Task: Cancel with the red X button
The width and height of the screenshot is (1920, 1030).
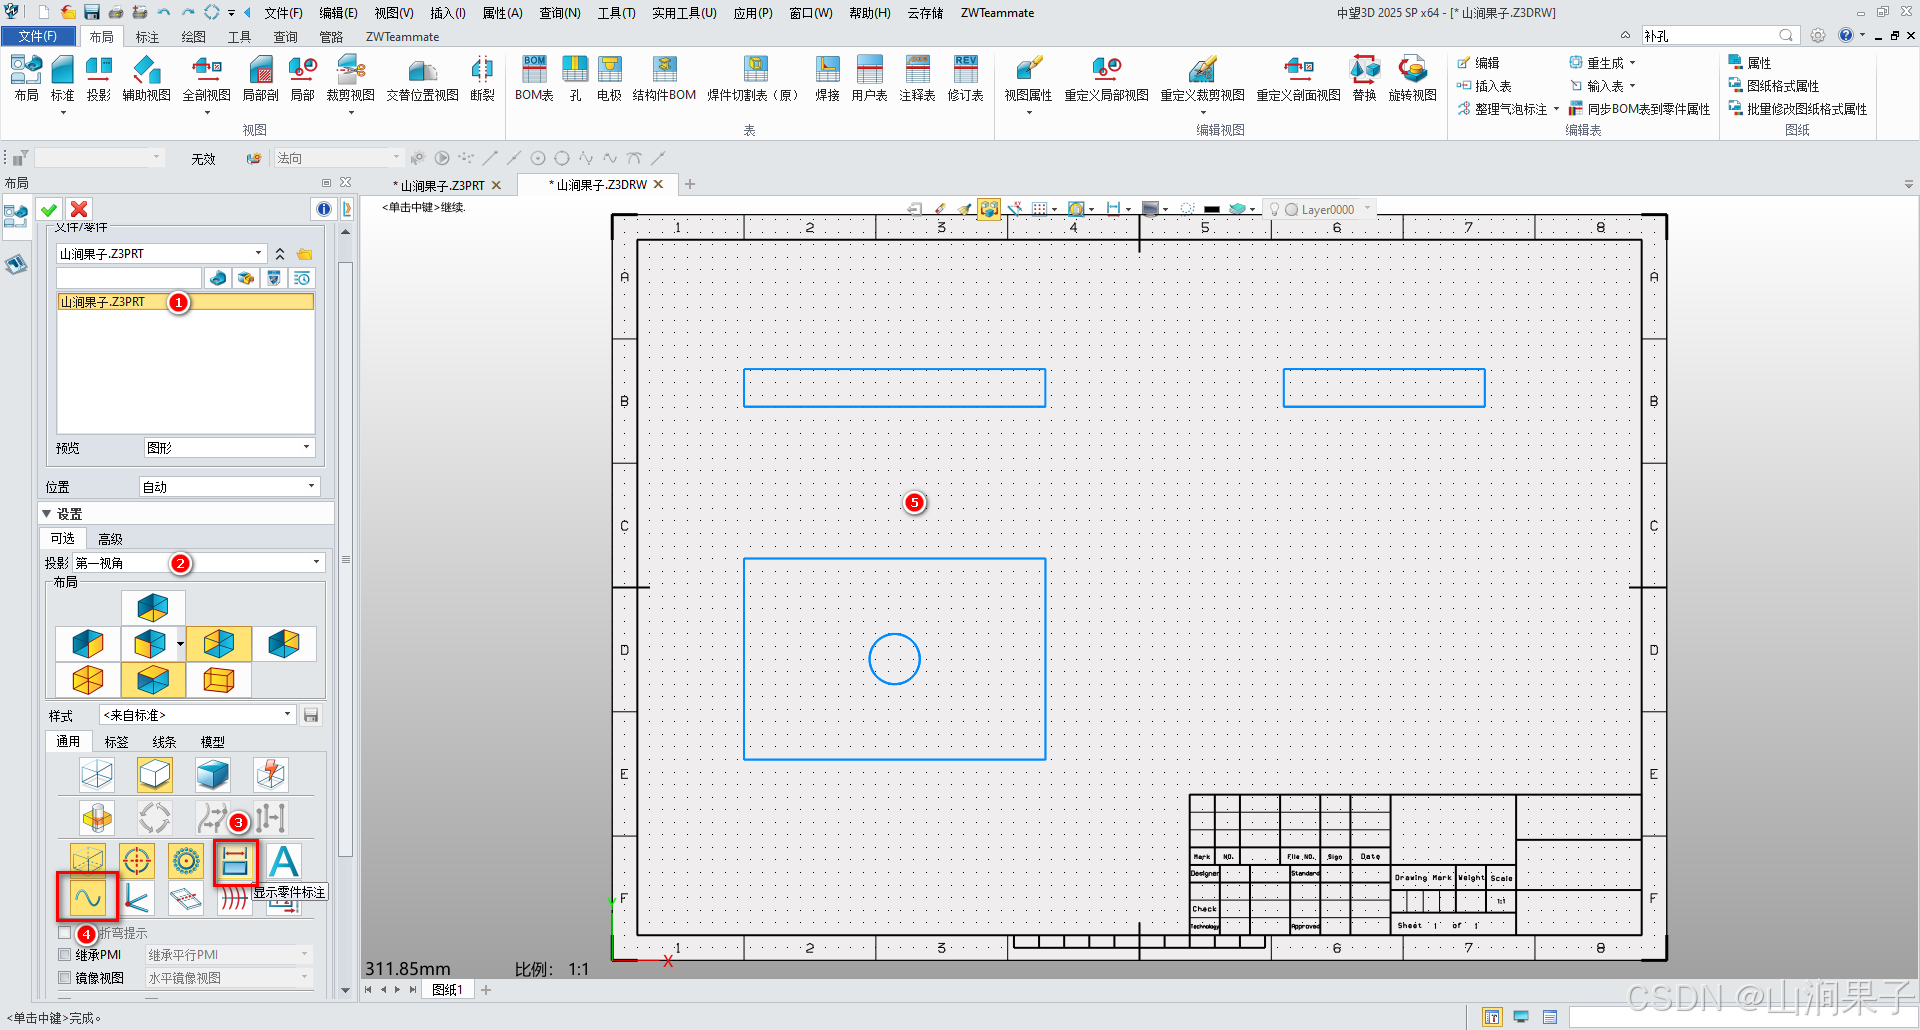Action: 79,209
